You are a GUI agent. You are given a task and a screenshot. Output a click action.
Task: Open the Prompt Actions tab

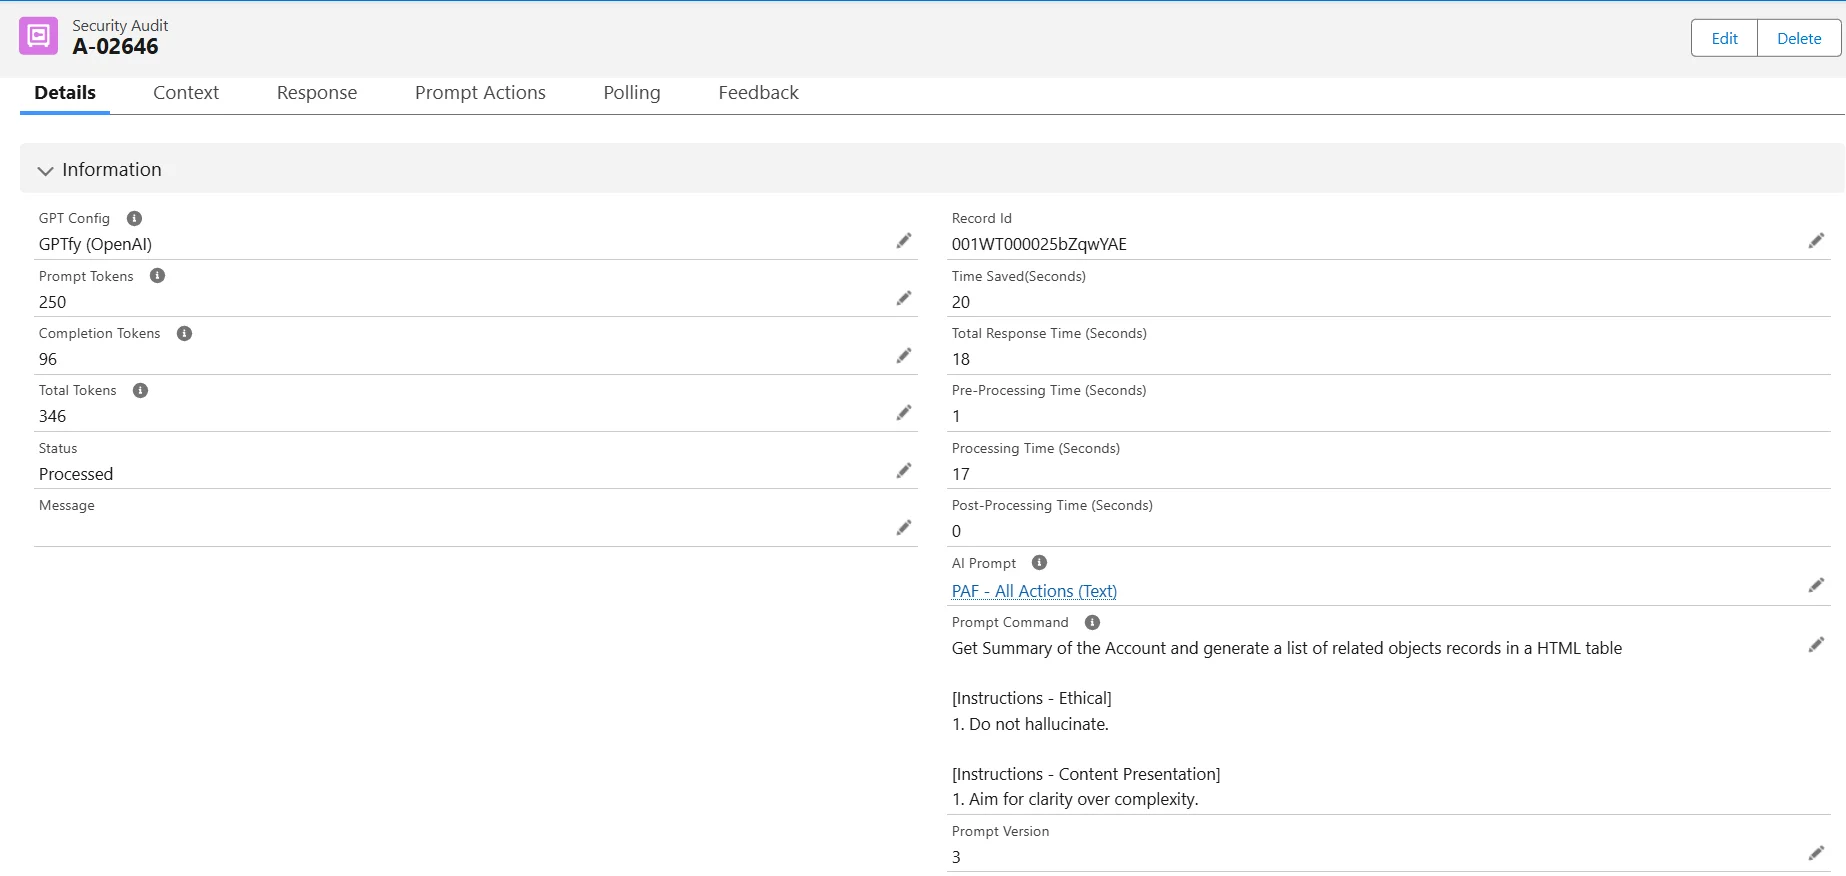[x=480, y=93]
